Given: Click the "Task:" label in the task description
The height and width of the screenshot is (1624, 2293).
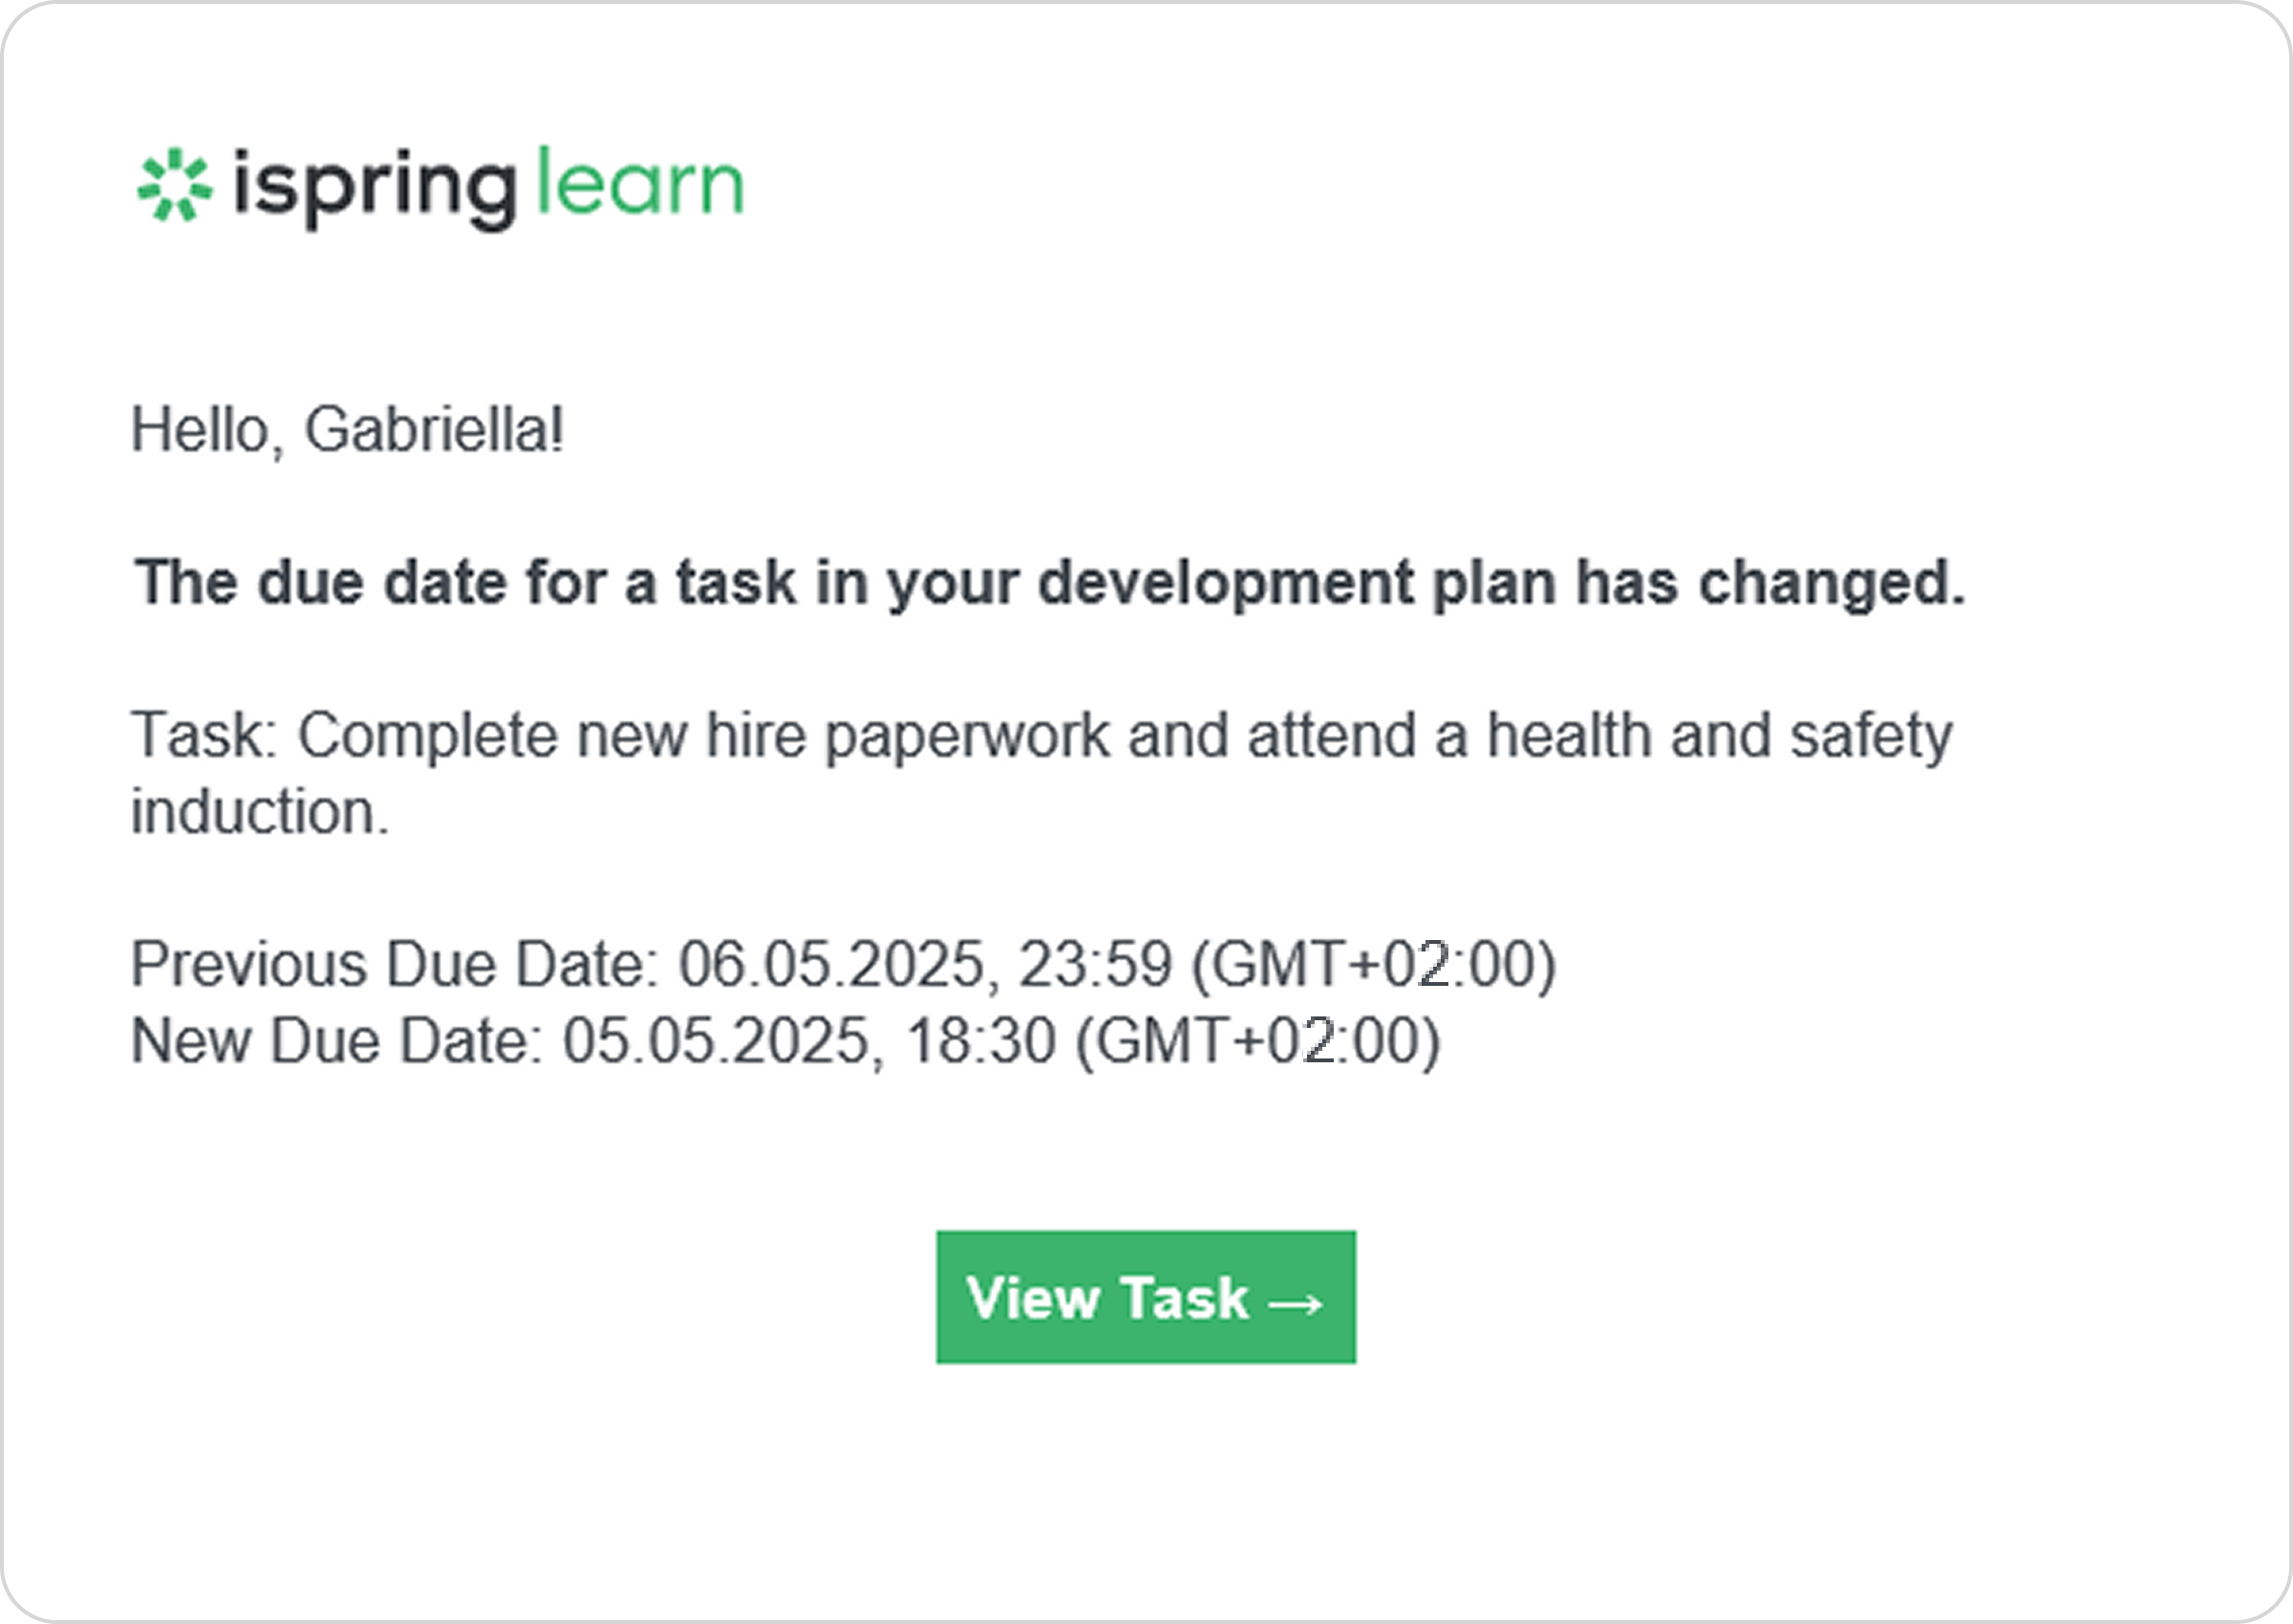Looking at the screenshot, I should (x=204, y=735).
